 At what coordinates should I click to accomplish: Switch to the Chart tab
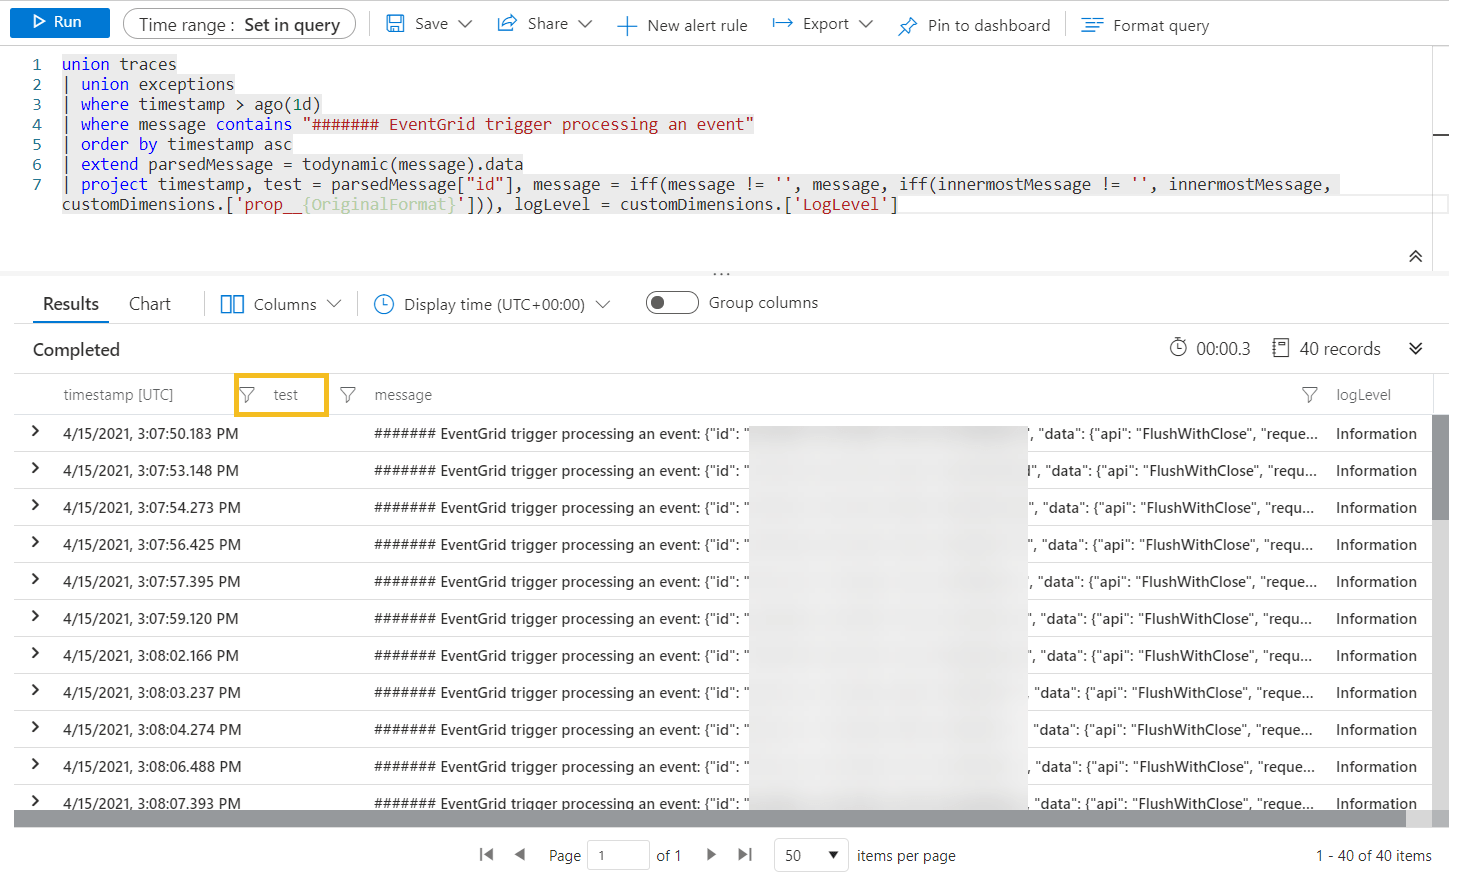coord(149,303)
